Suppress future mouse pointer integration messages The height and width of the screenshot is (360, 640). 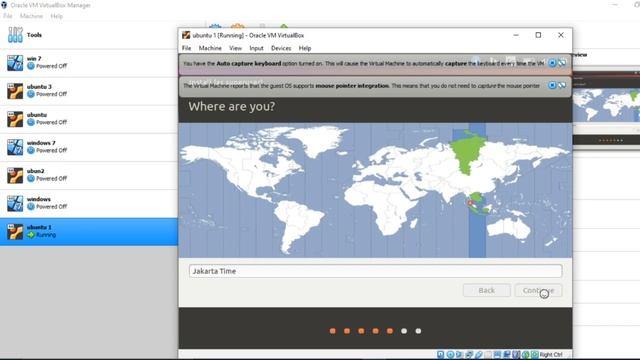click(562, 85)
